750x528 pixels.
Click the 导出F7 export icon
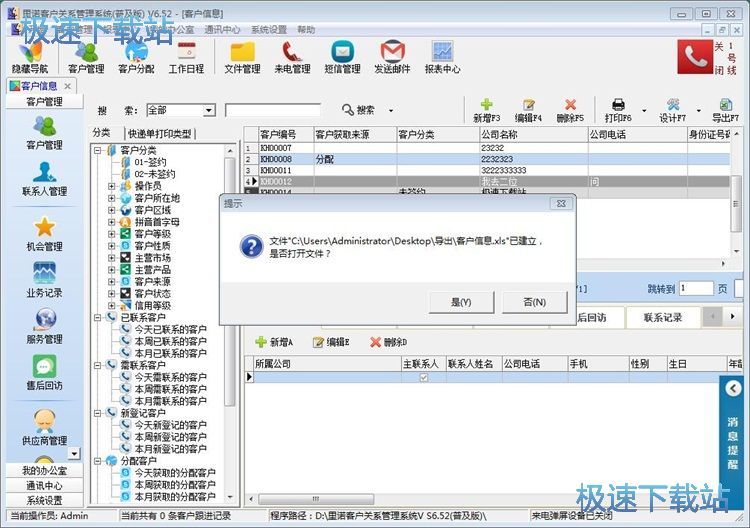point(725,111)
